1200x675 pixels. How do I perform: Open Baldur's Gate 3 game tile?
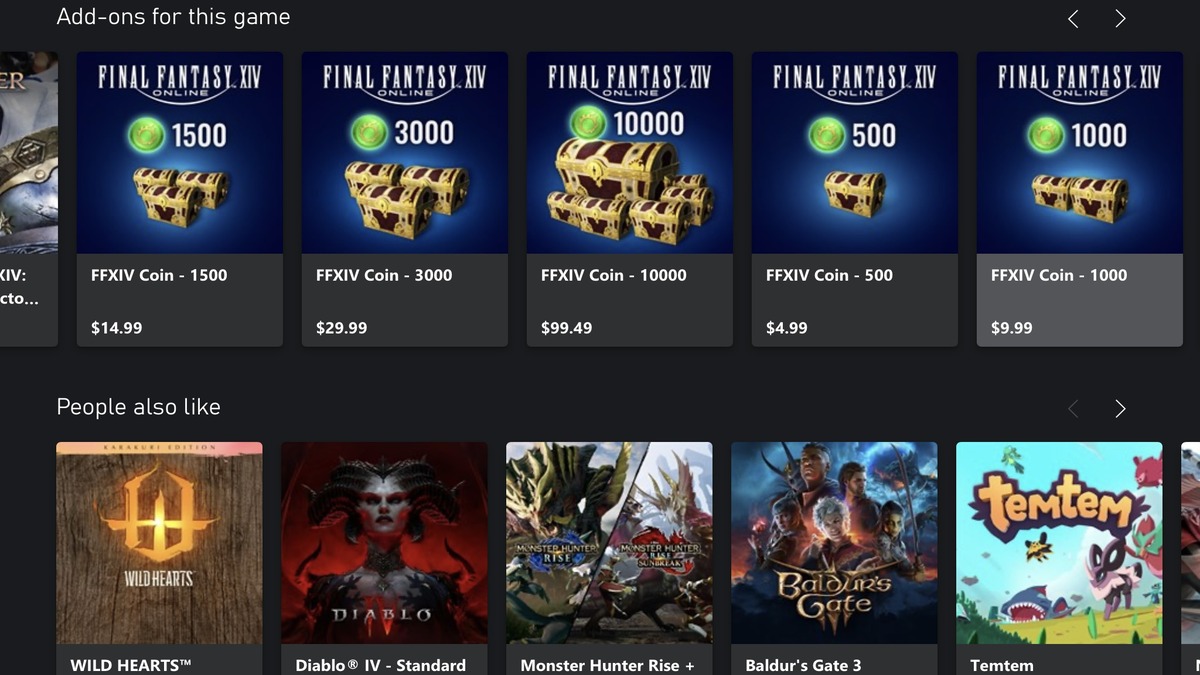coord(835,558)
